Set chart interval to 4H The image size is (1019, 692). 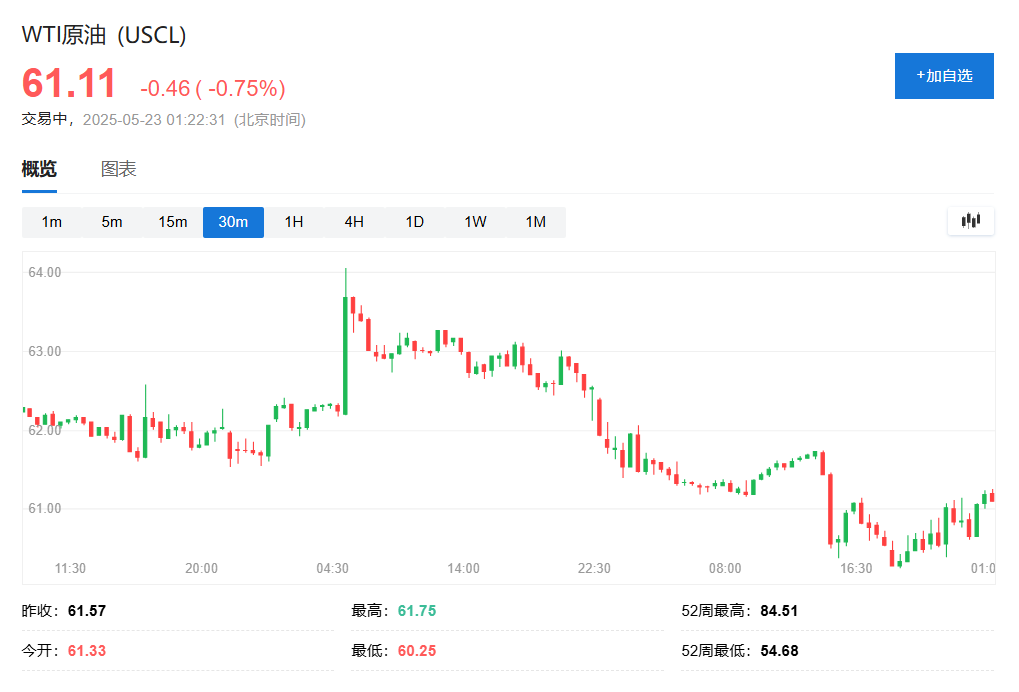click(354, 222)
